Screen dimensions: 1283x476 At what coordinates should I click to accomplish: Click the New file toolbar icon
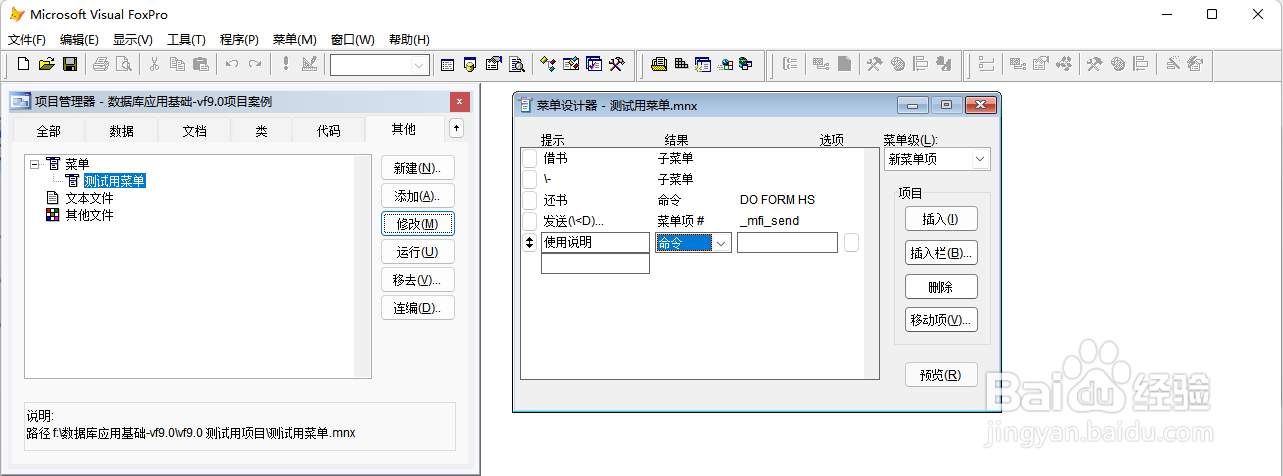[24, 64]
